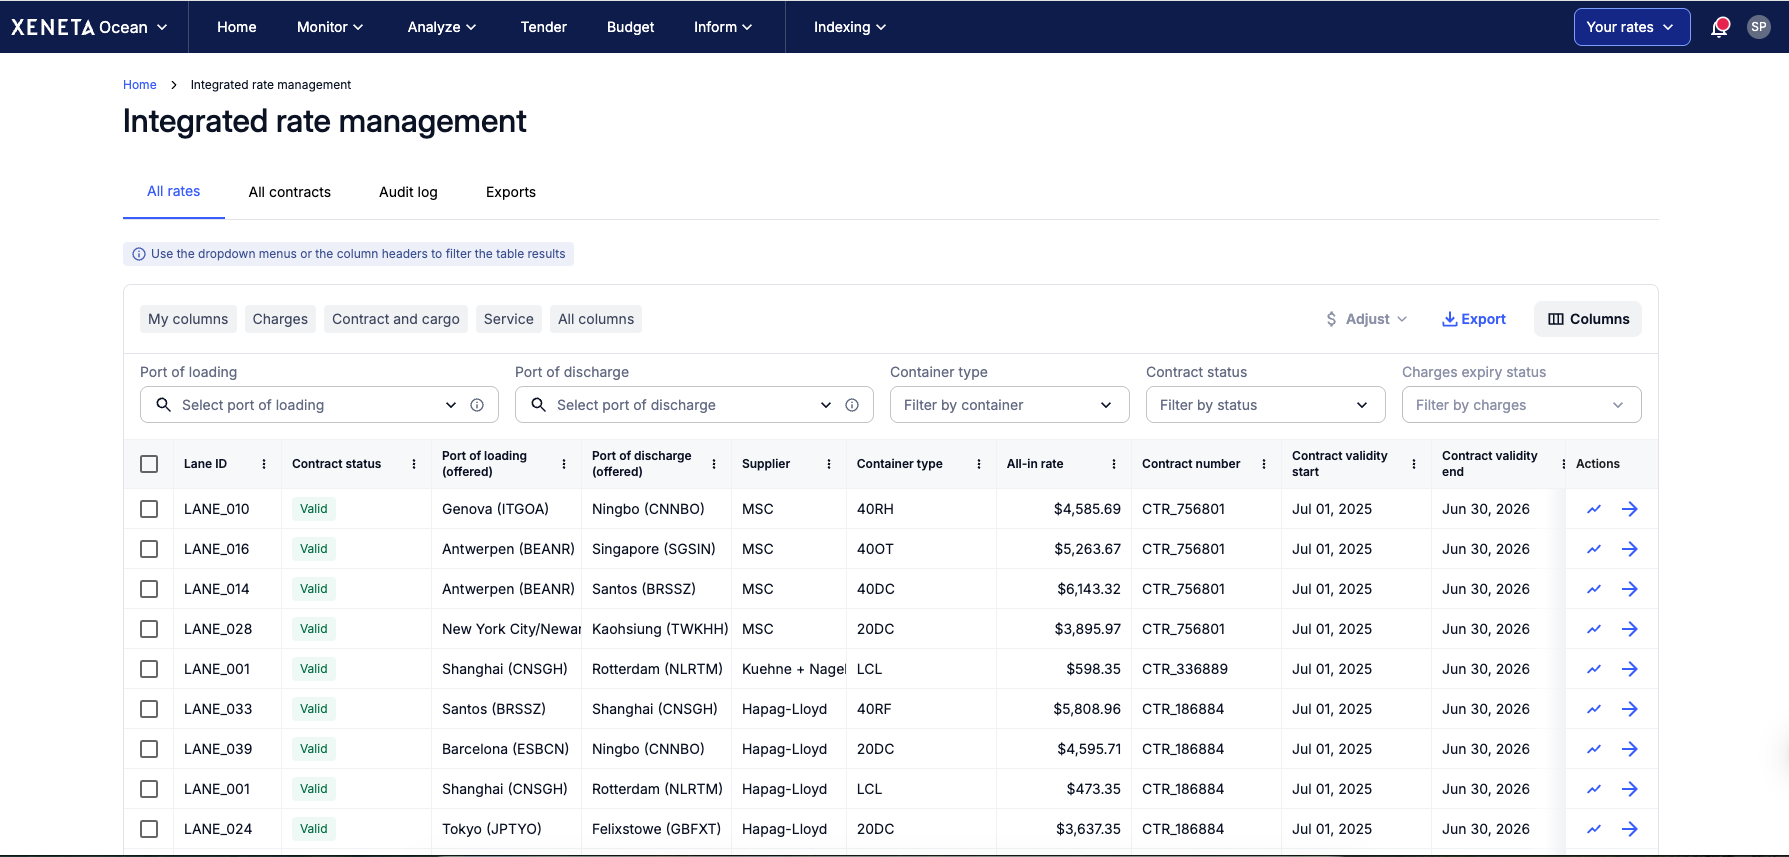Open the Audit log tab
This screenshot has width=1789, height=857.
tap(408, 192)
